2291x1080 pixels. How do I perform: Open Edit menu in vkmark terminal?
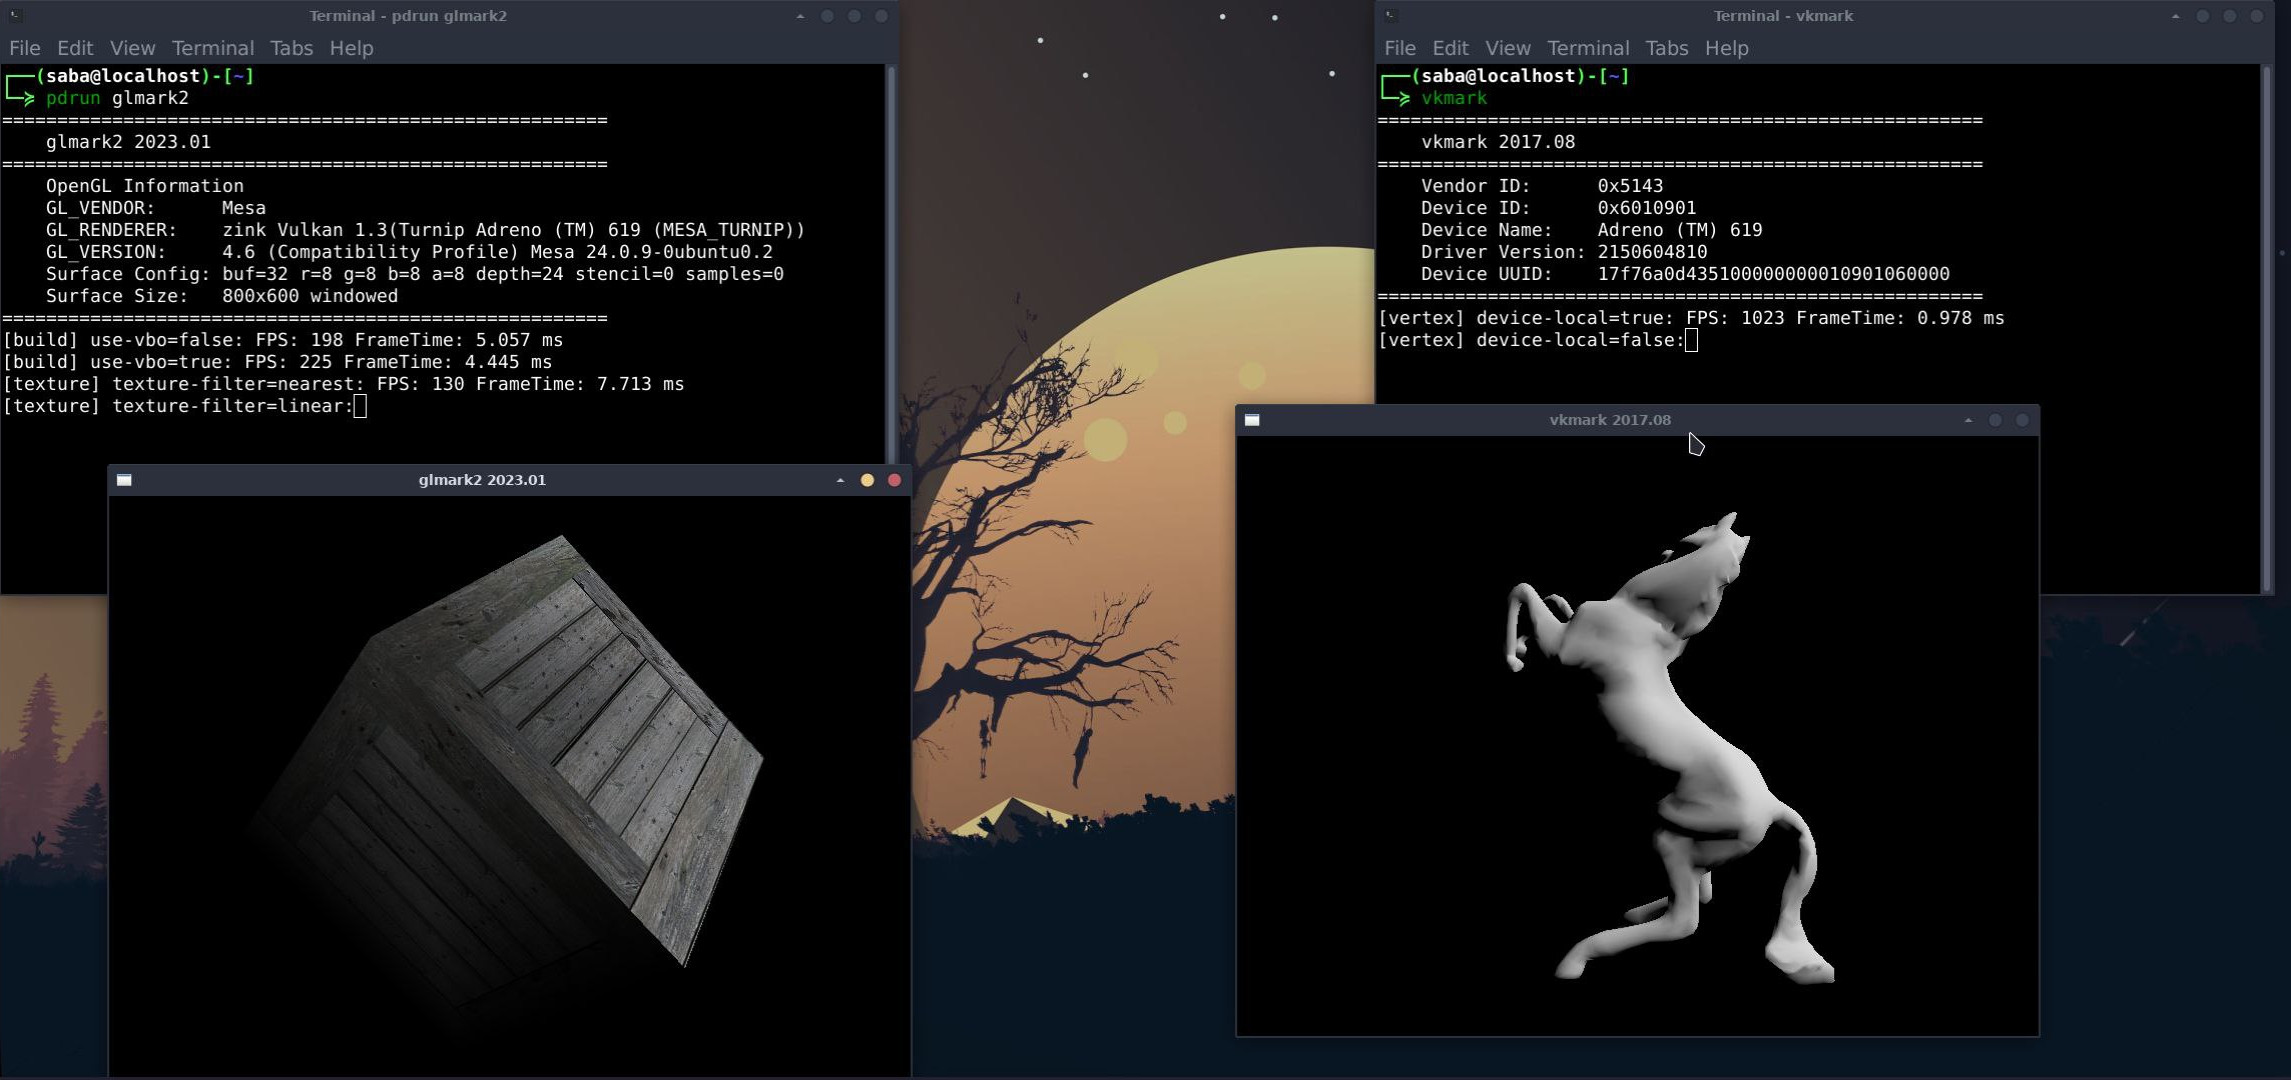1449,48
